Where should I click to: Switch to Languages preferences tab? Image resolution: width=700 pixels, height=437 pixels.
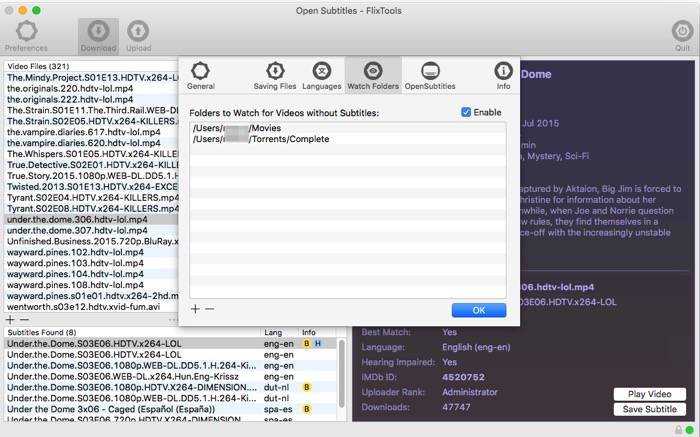(321, 75)
